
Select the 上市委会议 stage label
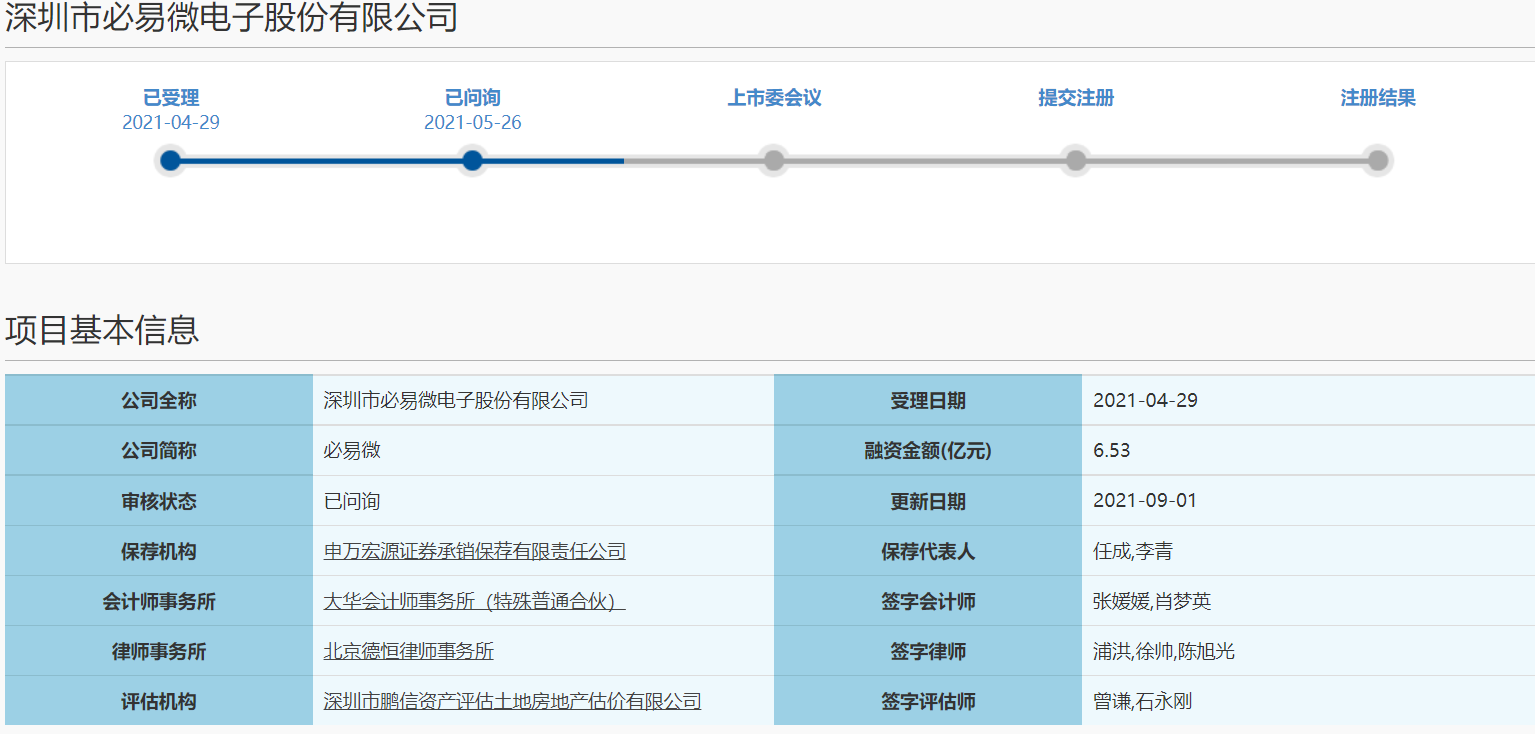coord(774,98)
